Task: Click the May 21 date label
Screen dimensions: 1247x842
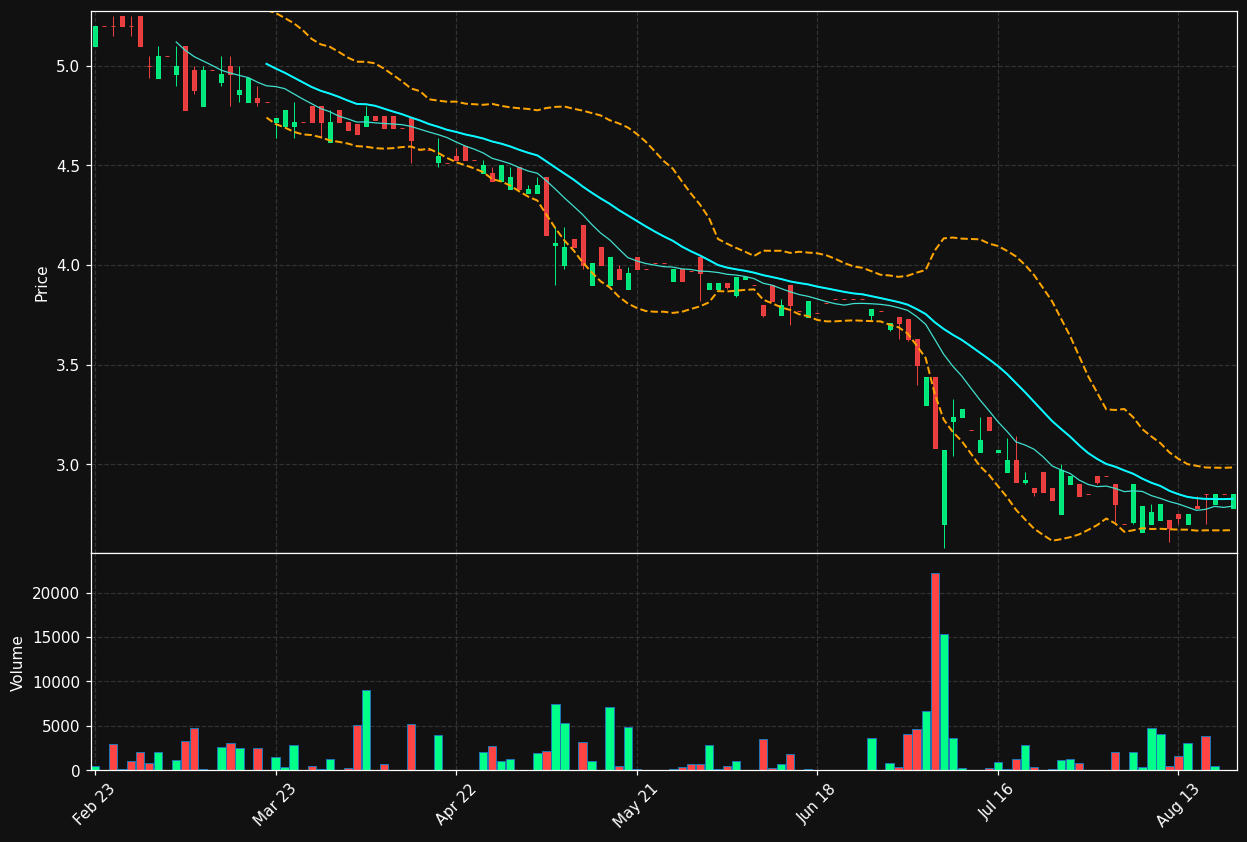Action: [635, 803]
